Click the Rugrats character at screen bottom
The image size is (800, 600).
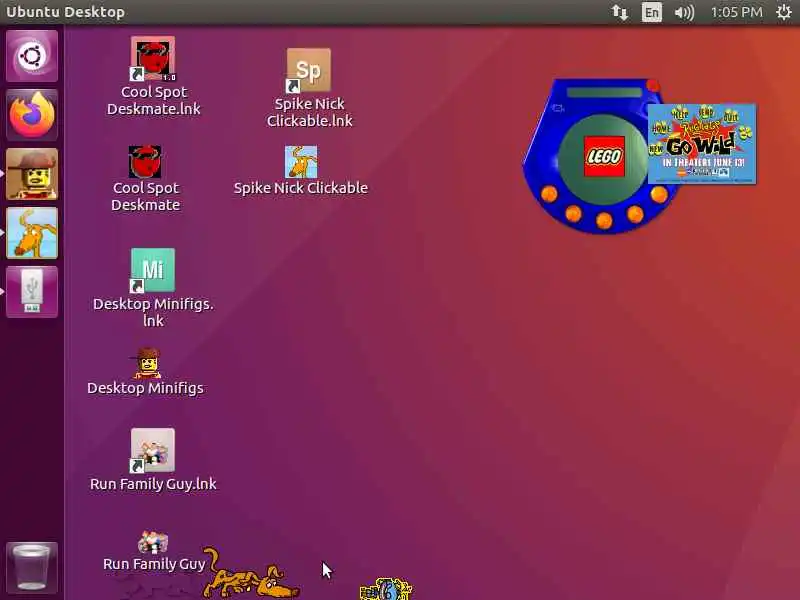[386, 589]
